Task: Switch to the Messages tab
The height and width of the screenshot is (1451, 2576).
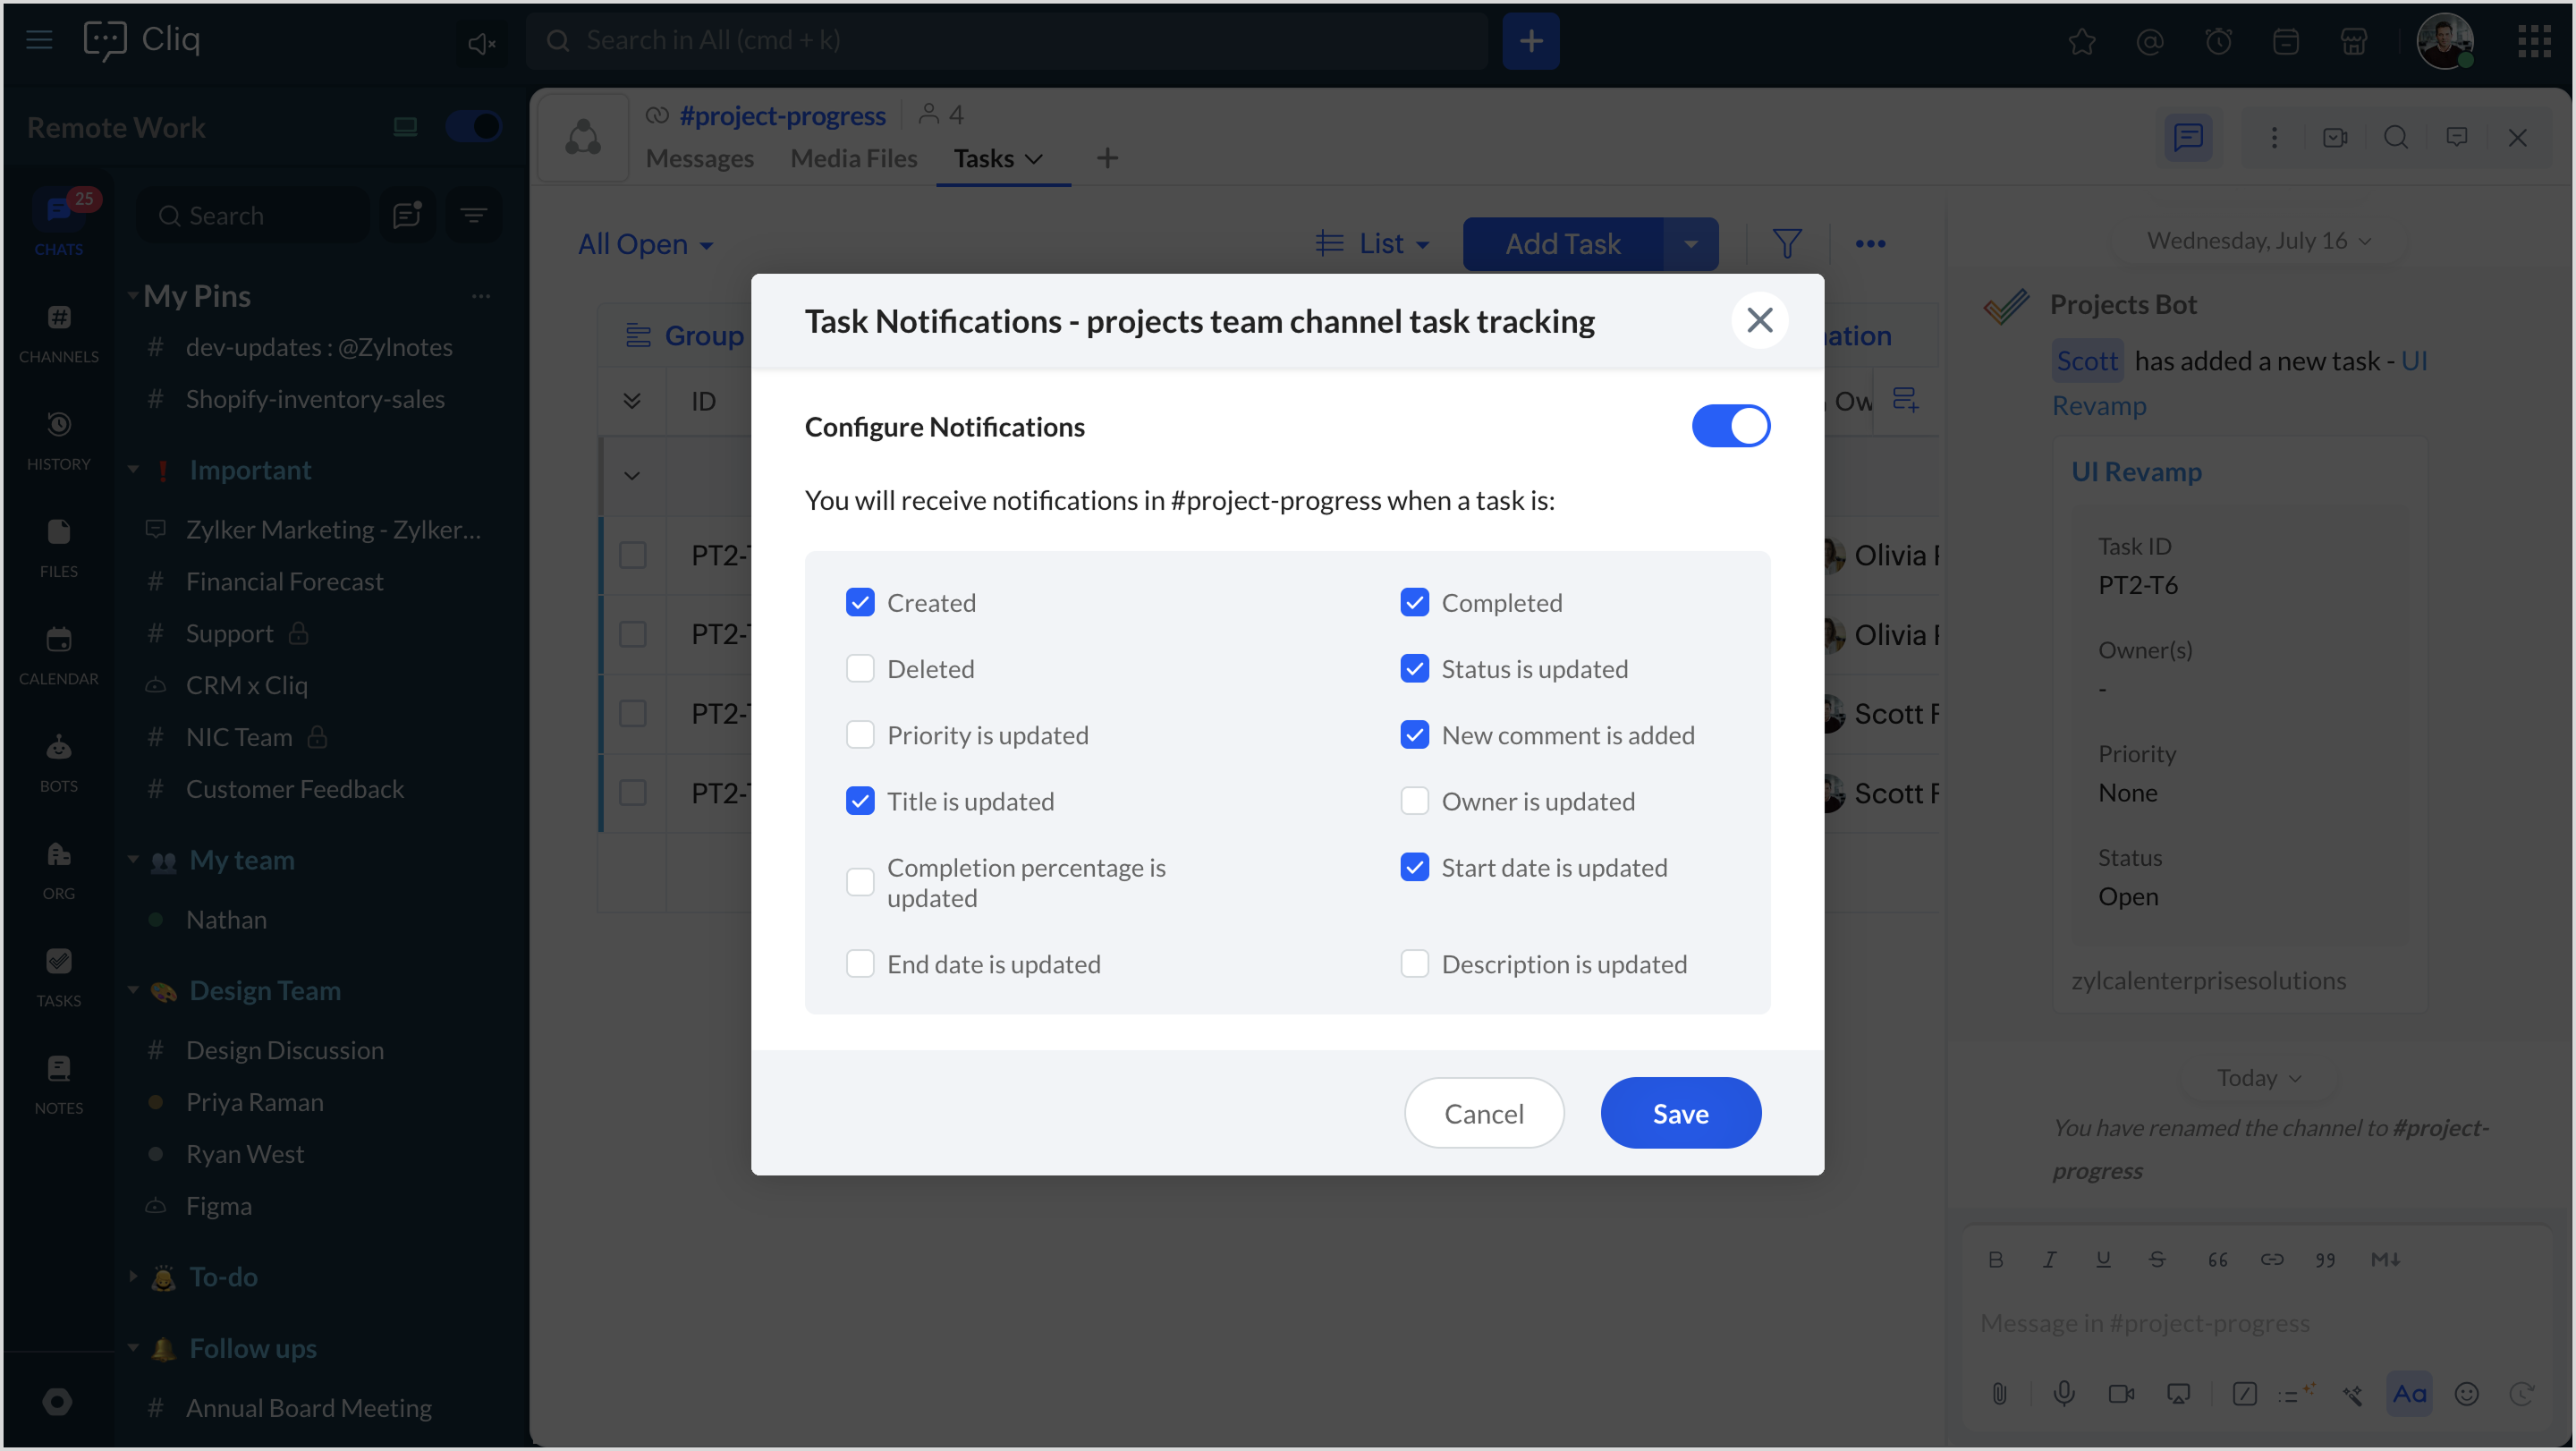Action: pyautogui.click(x=699, y=158)
